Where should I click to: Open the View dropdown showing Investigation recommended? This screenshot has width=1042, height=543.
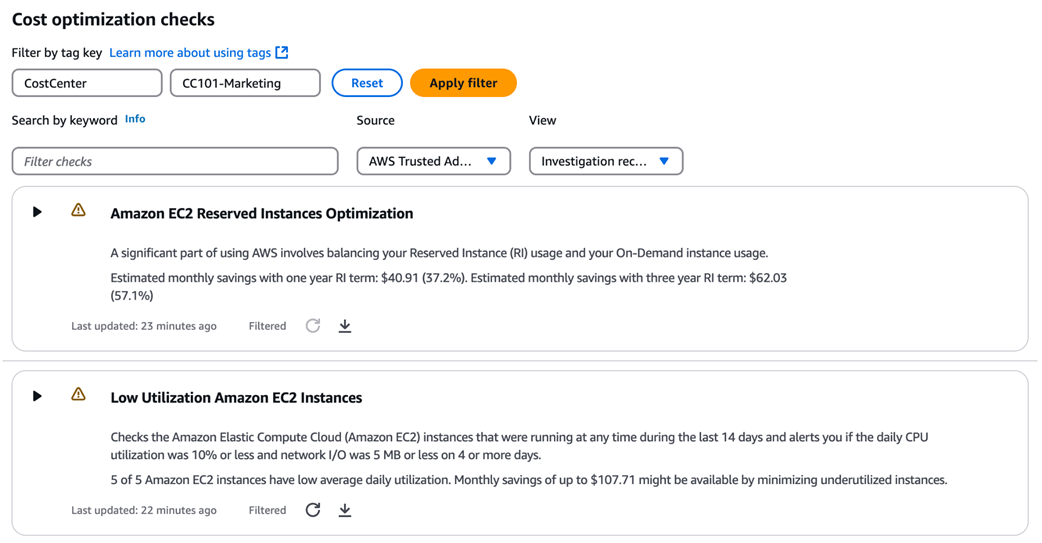click(x=605, y=161)
